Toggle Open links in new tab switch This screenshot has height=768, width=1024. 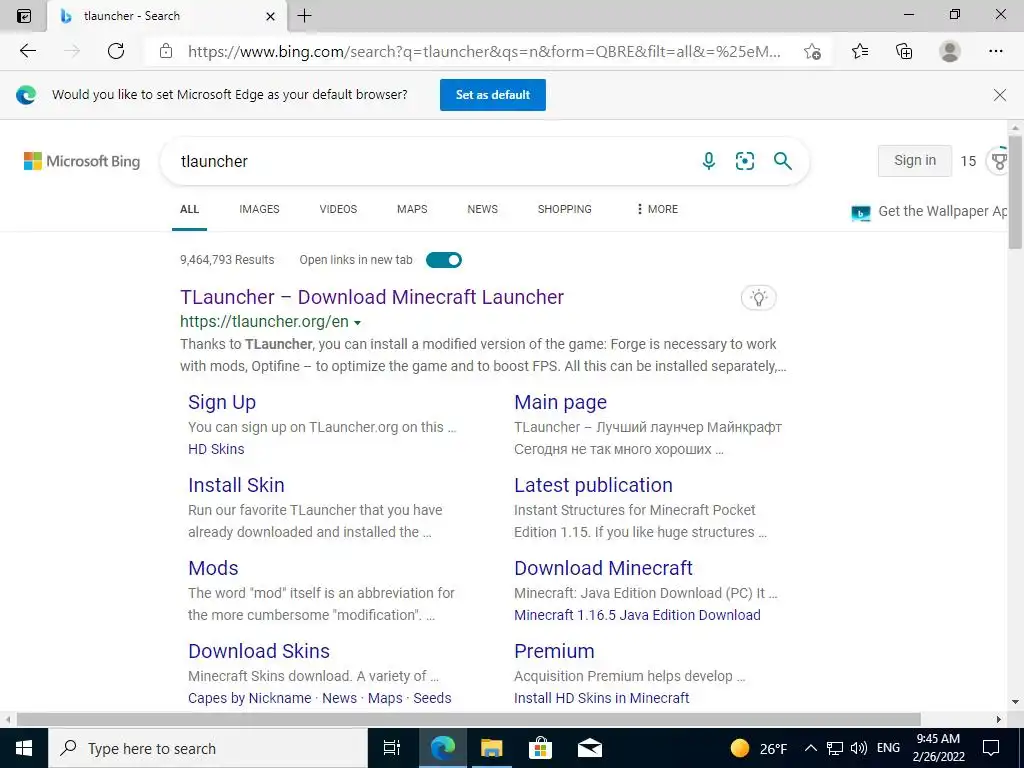pyautogui.click(x=444, y=260)
